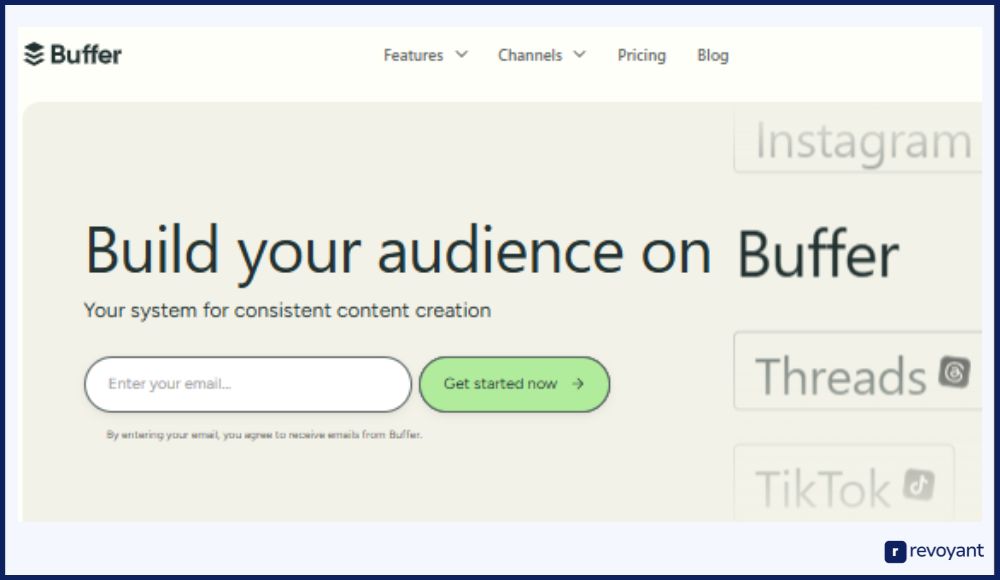Viewport: 1000px width, 580px height.
Task: Select the Threads channel card text
Action: click(840, 377)
